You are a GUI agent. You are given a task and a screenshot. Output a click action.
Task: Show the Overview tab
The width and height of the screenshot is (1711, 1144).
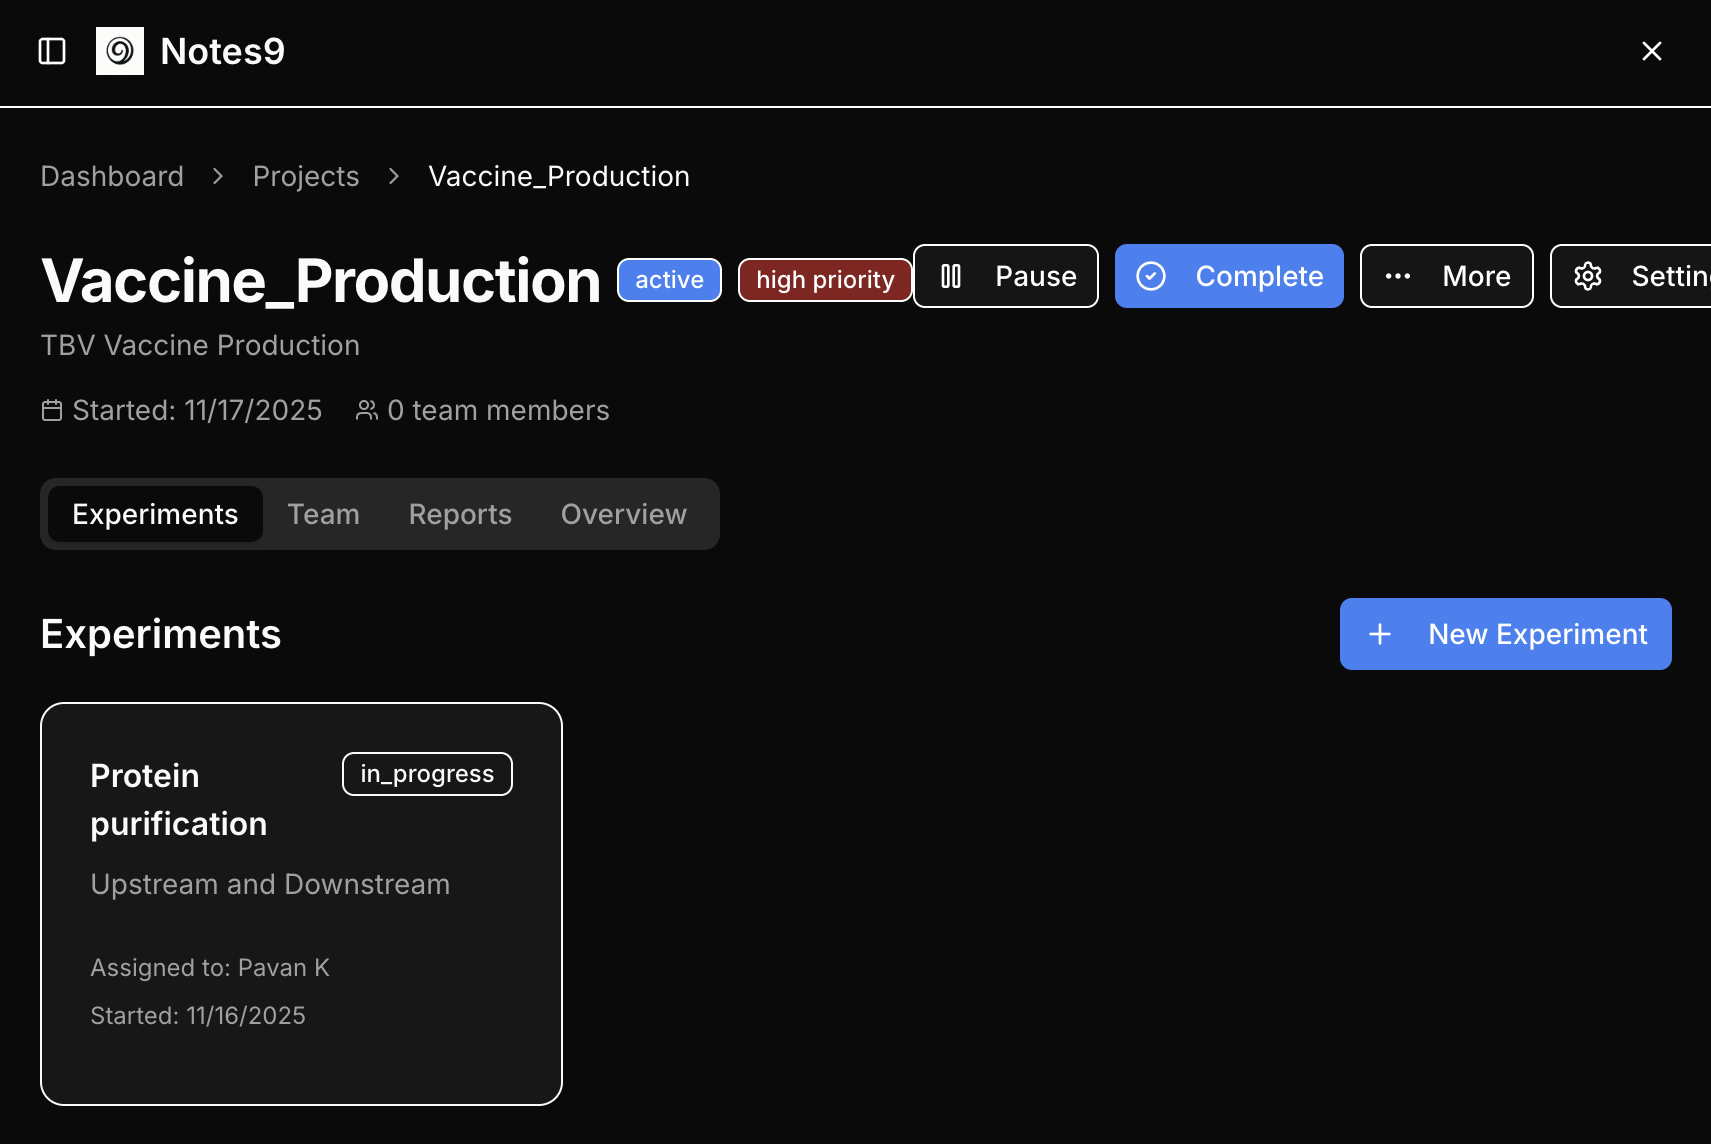[x=624, y=514]
